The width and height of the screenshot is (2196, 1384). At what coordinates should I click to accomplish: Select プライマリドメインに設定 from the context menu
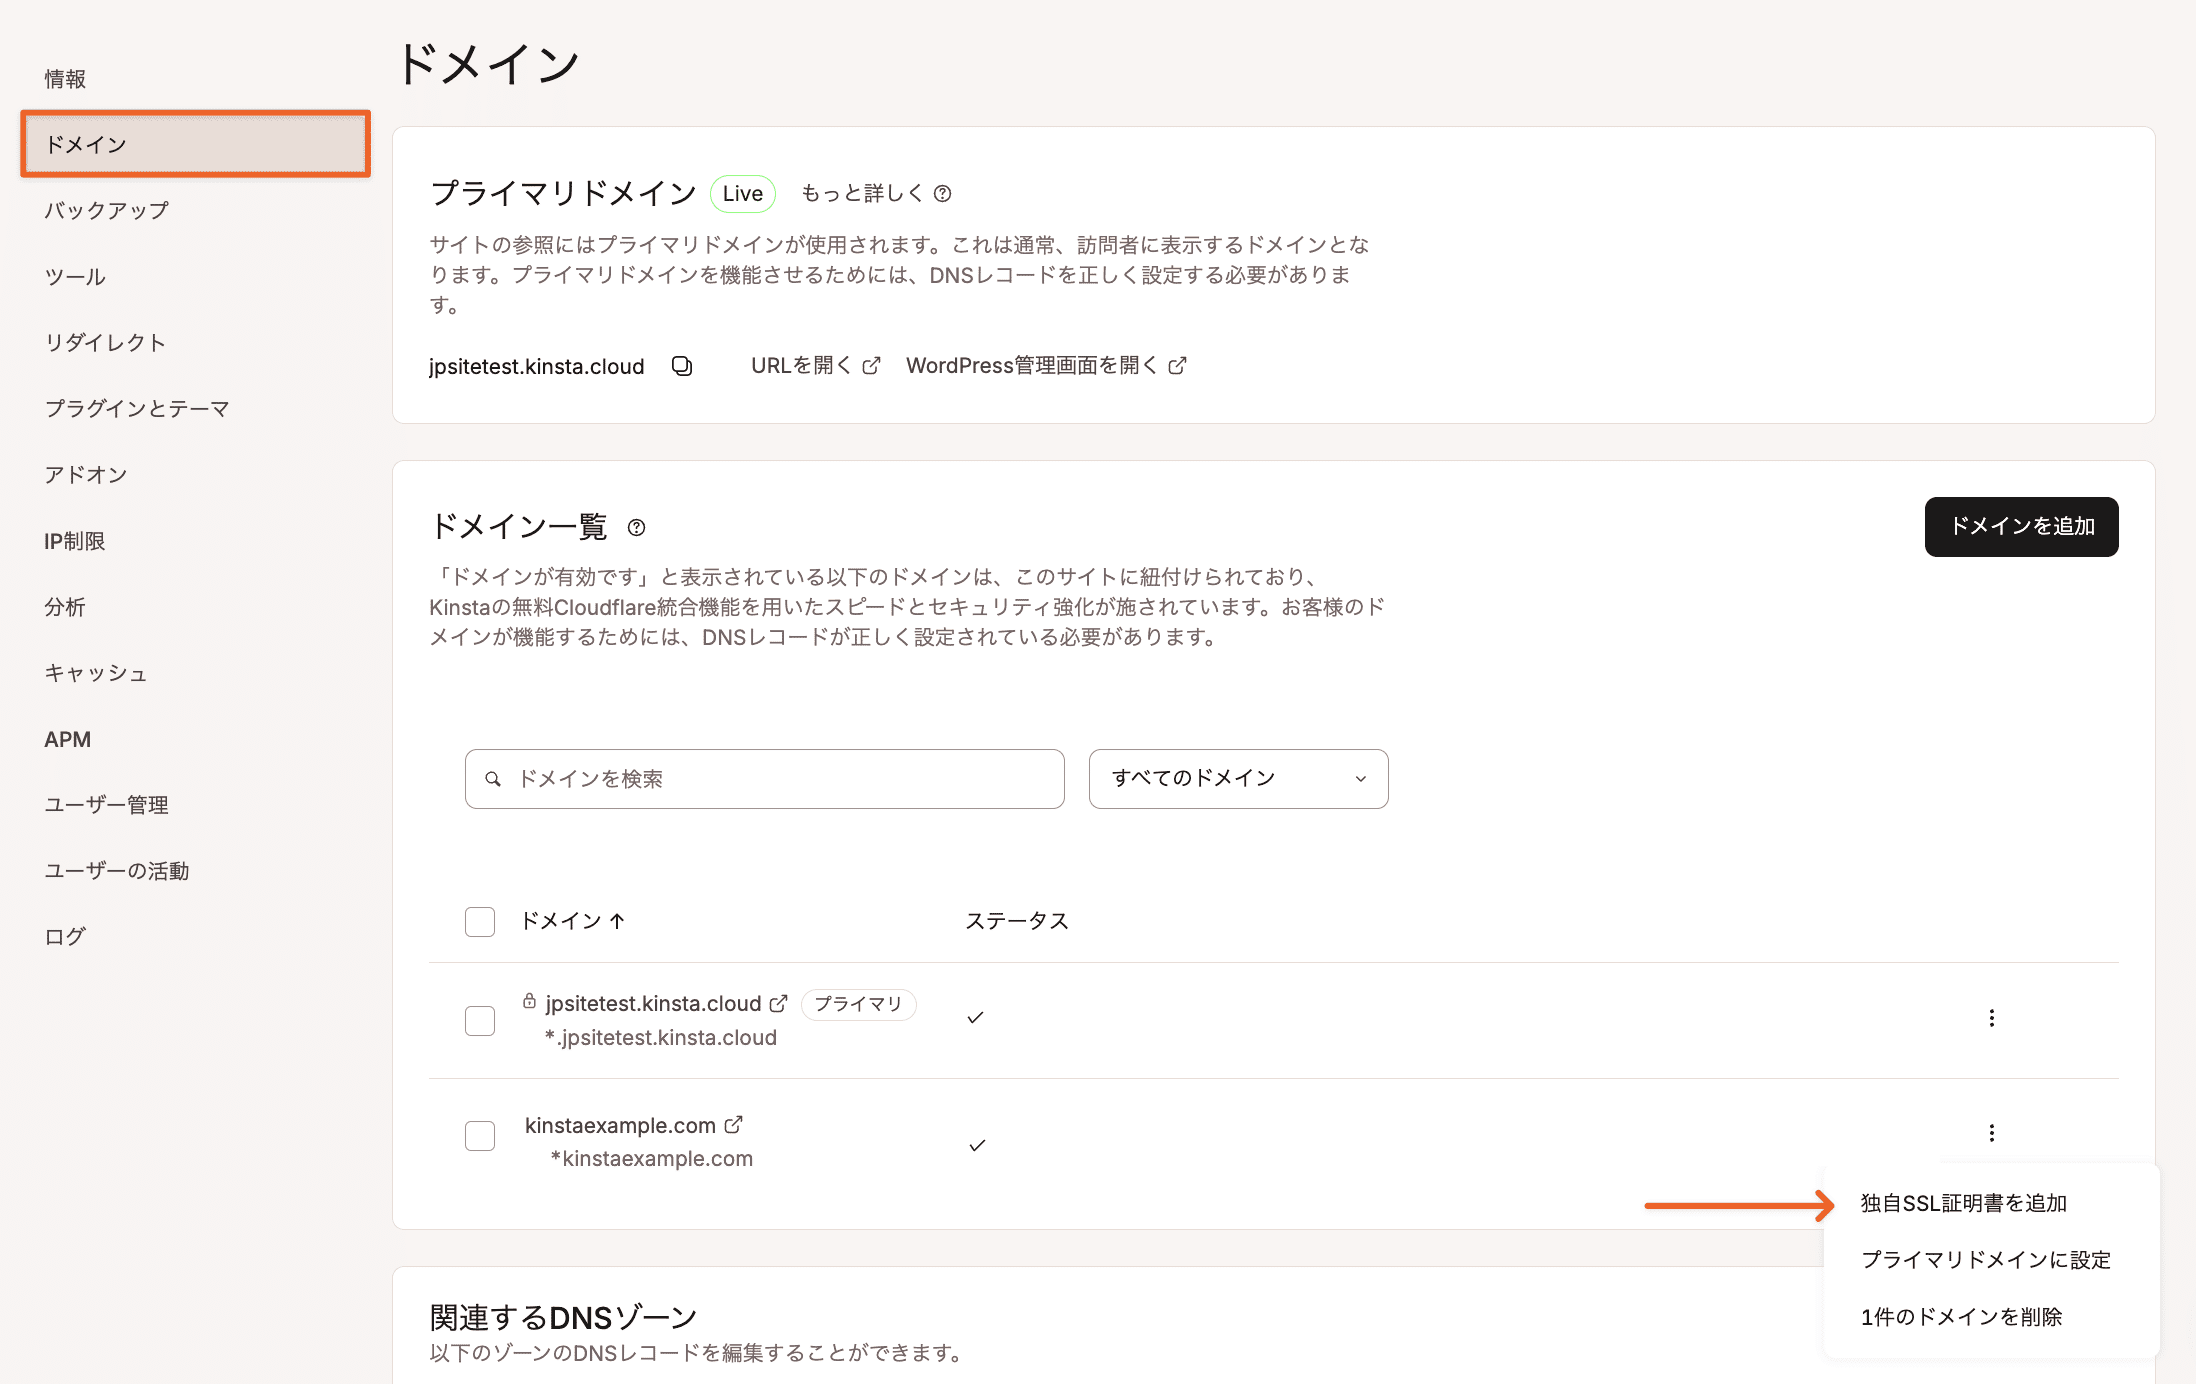click(x=1986, y=1259)
